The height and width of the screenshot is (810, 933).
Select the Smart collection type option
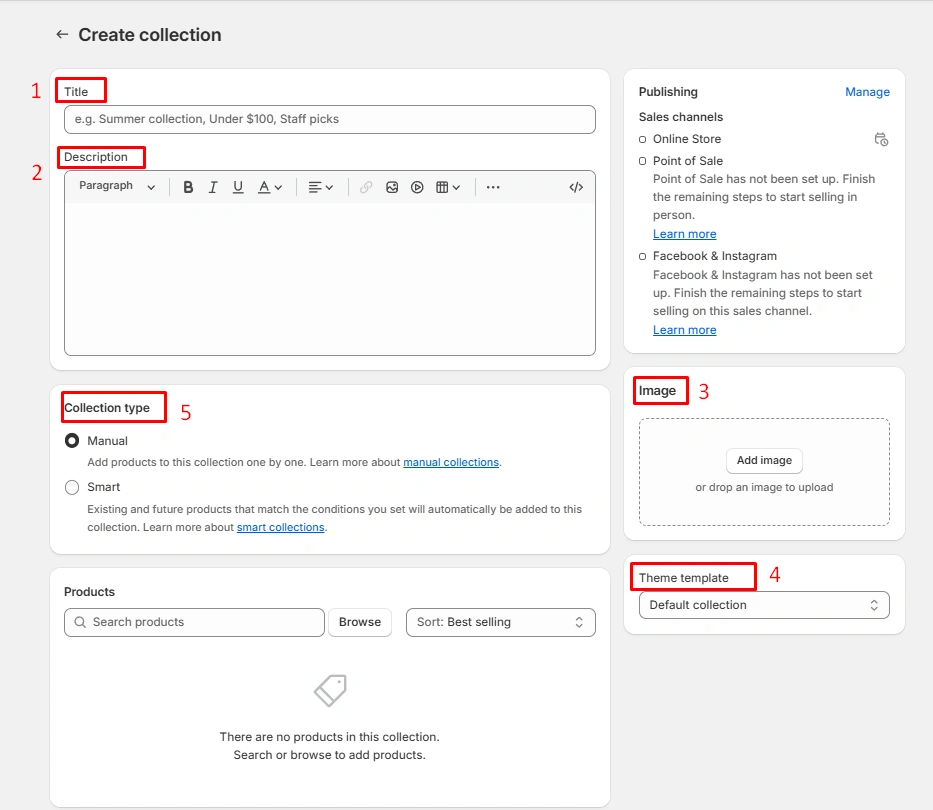[x=71, y=487]
